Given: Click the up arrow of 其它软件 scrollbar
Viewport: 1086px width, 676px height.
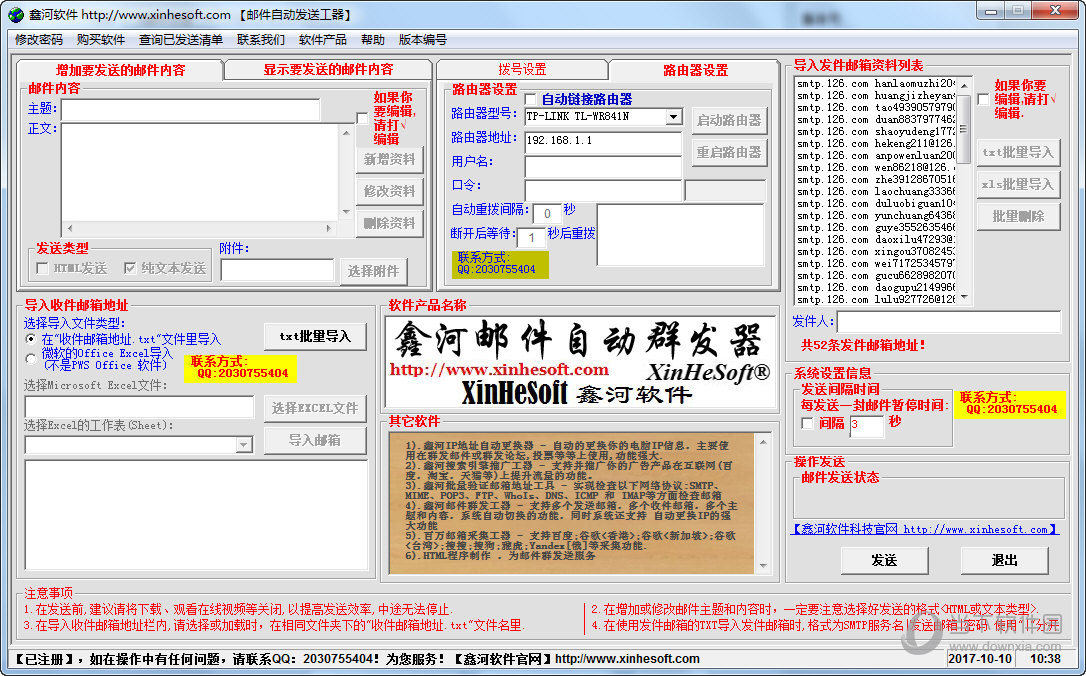Looking at the screenshot, I should point(763,441).
